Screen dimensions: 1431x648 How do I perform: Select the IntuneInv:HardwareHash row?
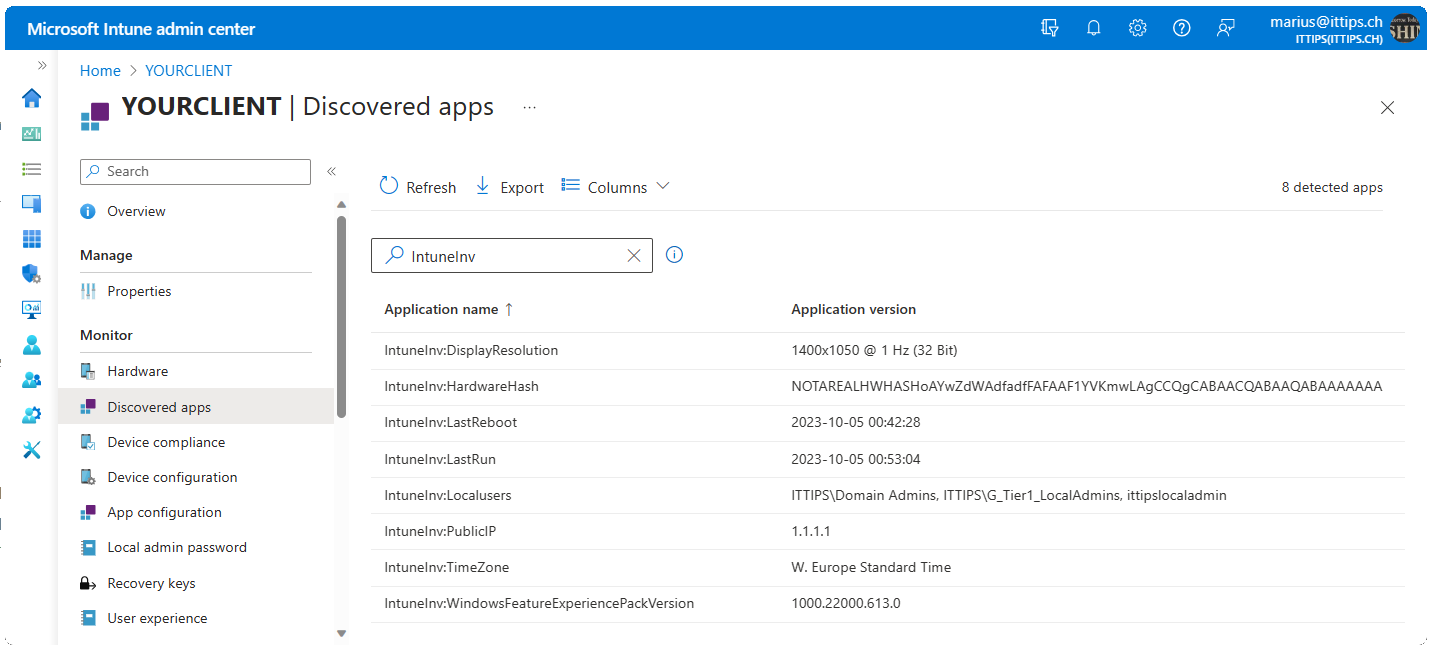point(887,387)
